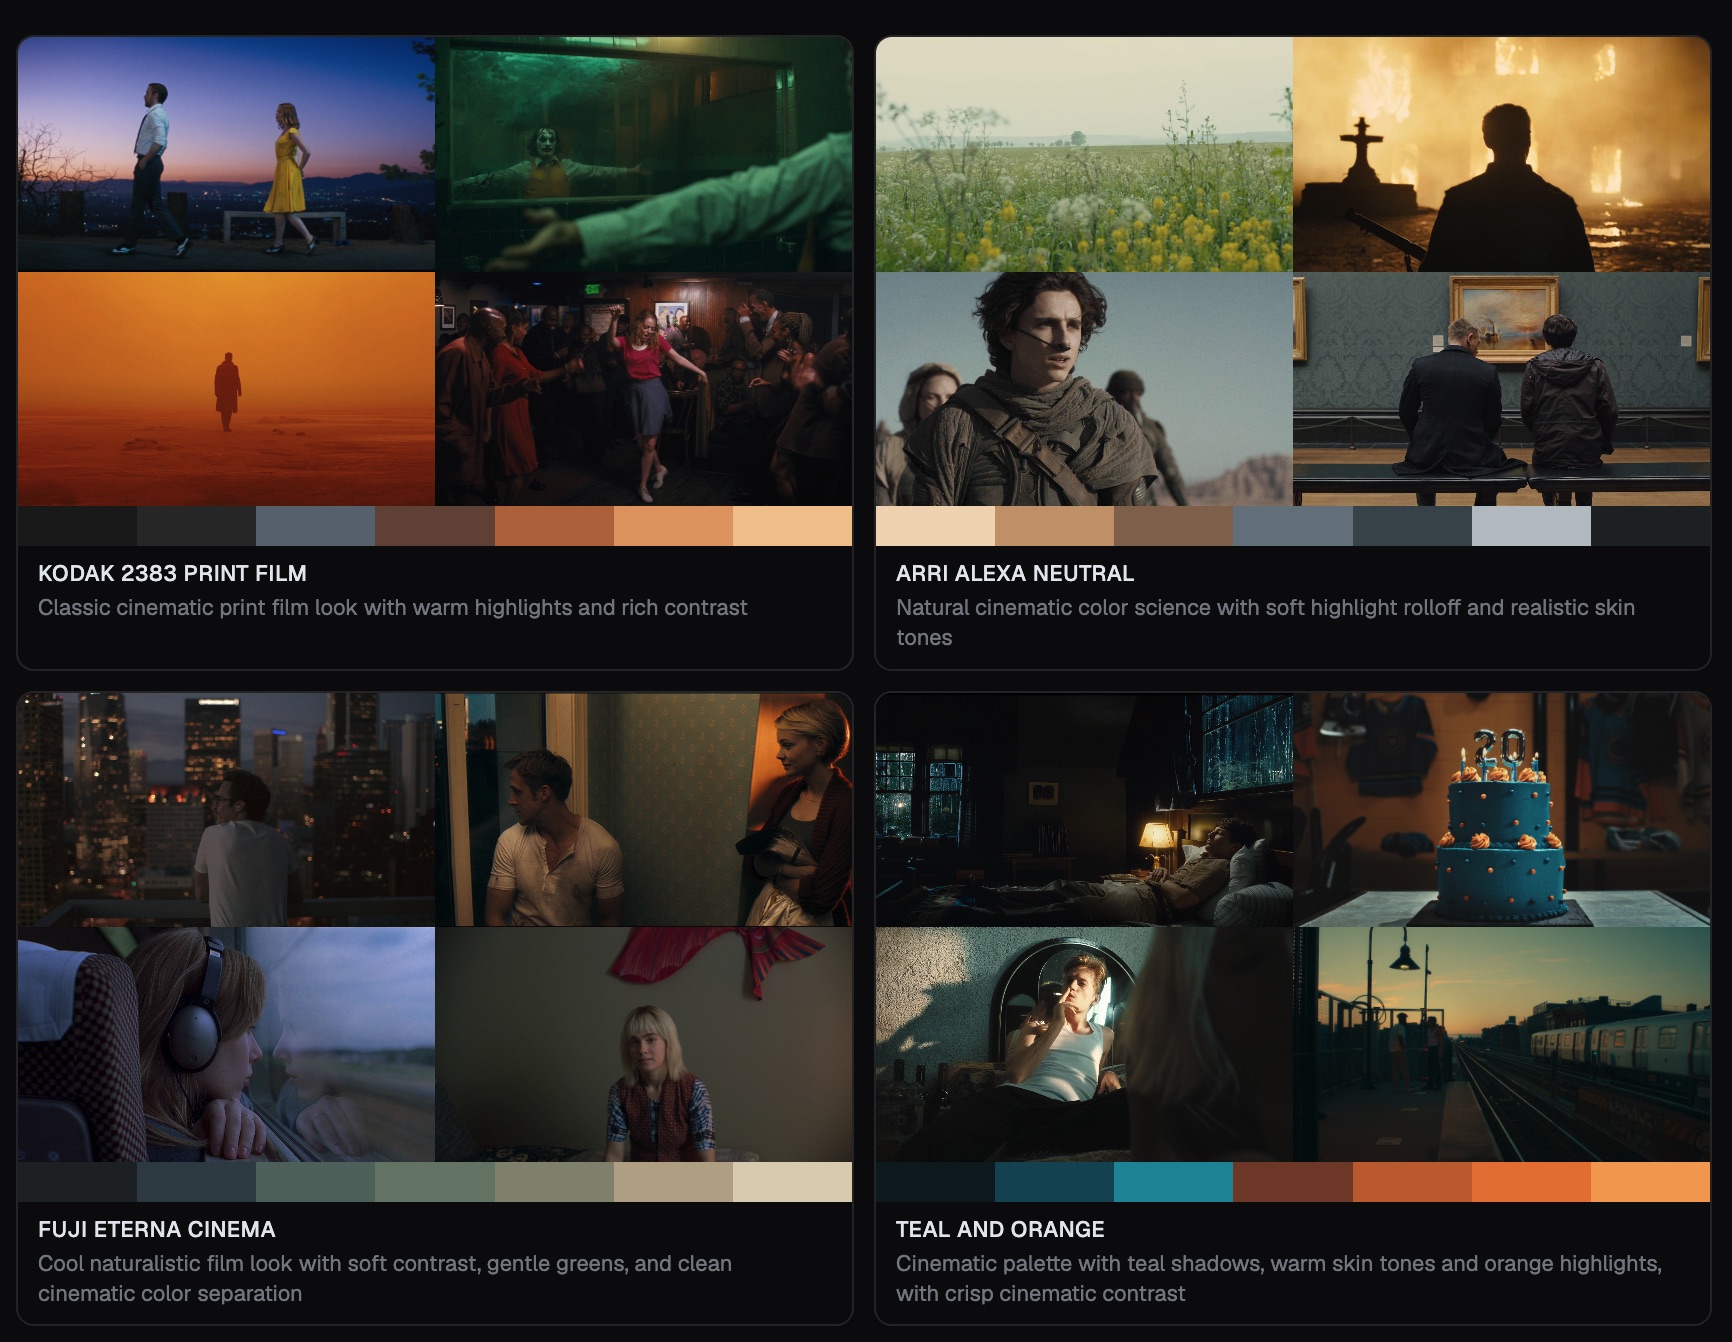
Task: Open the yellow dress dancing couple image
Action: point(226,154)
